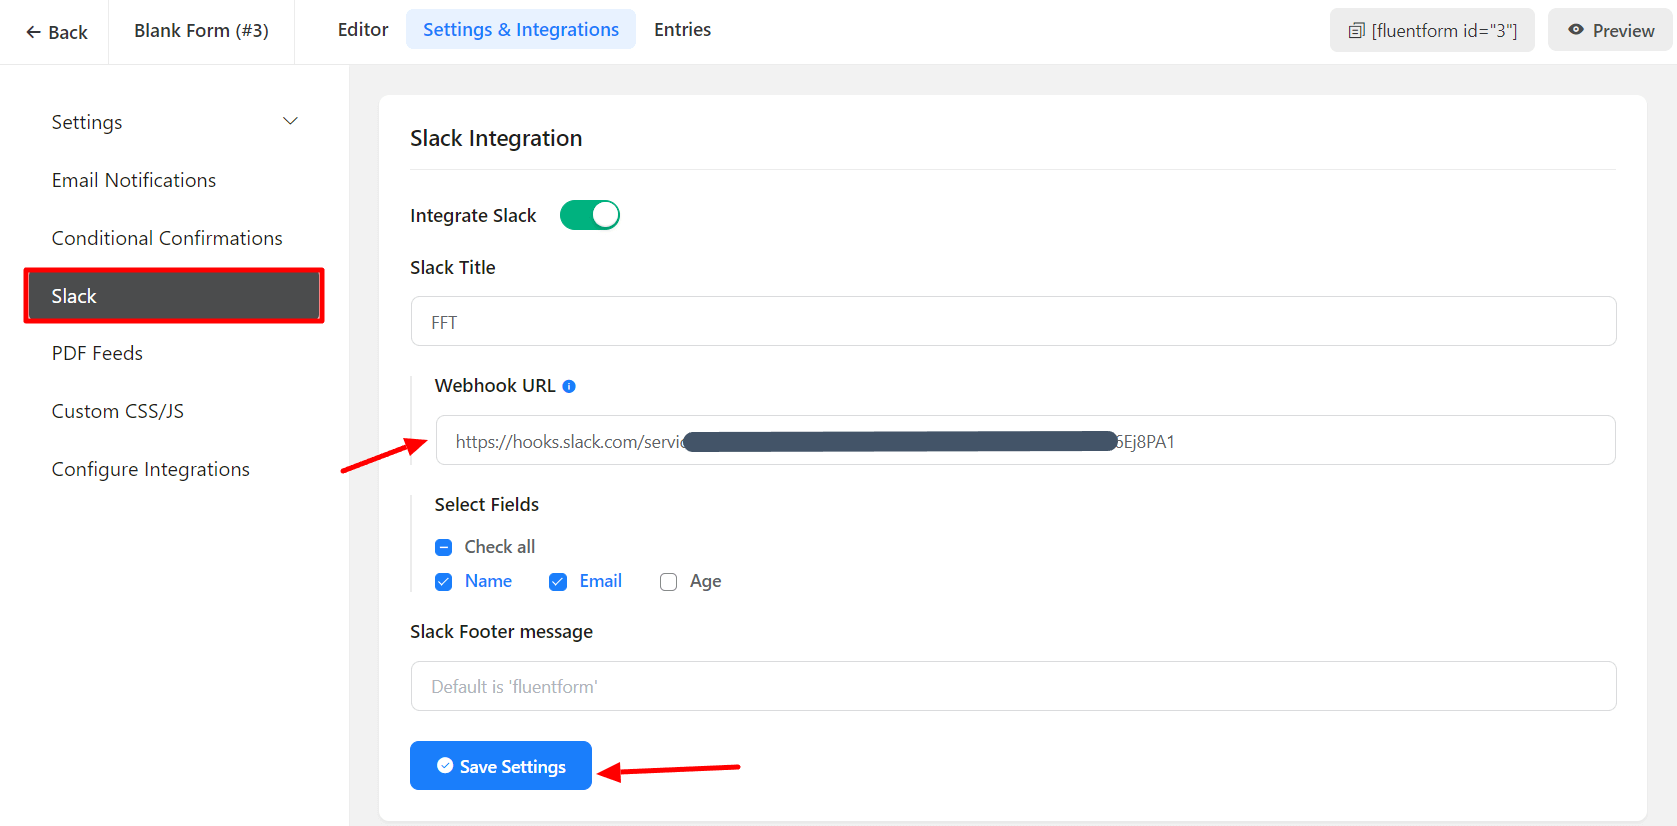The width and height of the screenshot is (1677, 826).
Task: Open Email Notifications in sidebar
Action: pyautogui.click(x=134, y=180)
